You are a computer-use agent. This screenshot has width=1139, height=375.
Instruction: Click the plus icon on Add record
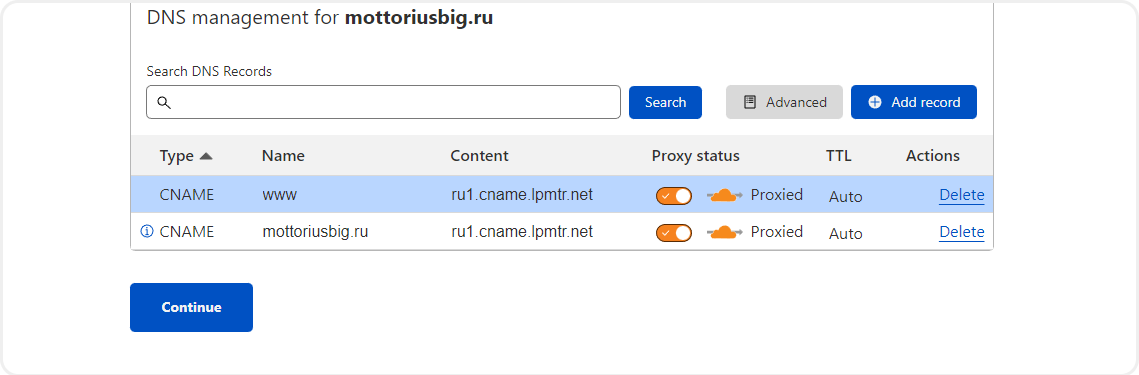[875, 102]
